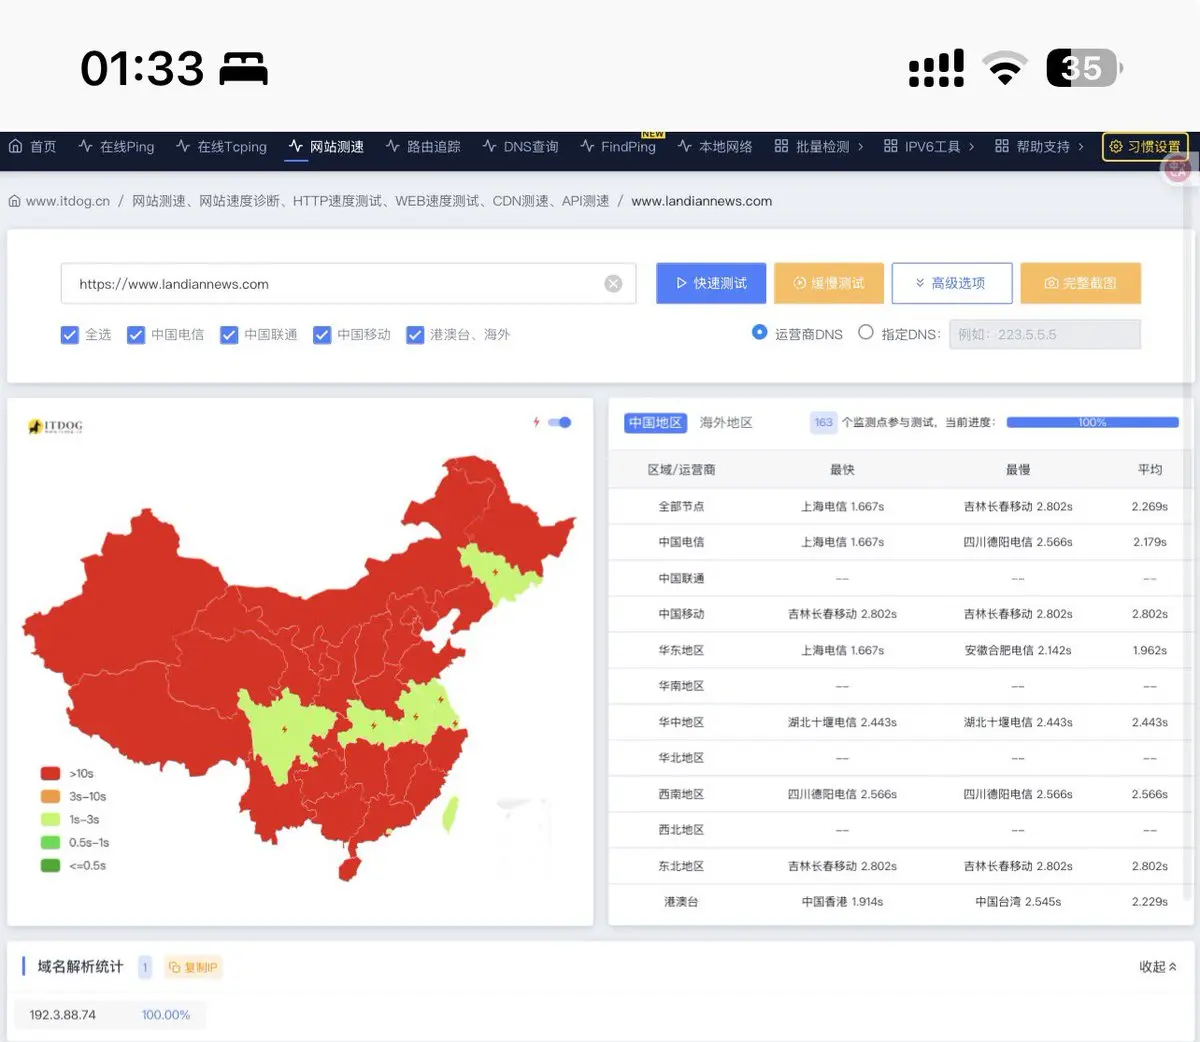
Task: Click the <=0.5s dark green legend swatch
Action: [50, 865]
